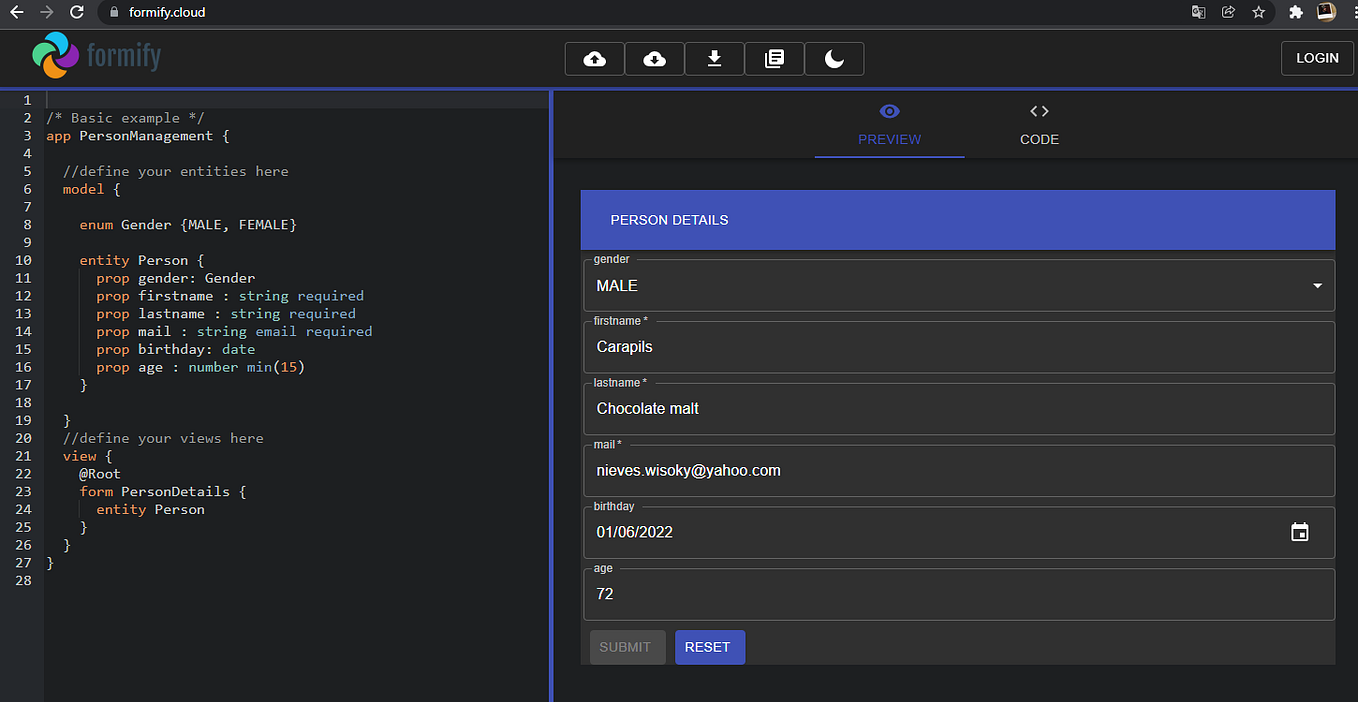Screen dimensions: 1358x702
Task: Click the lastname input field
Action: coord(959,409)
